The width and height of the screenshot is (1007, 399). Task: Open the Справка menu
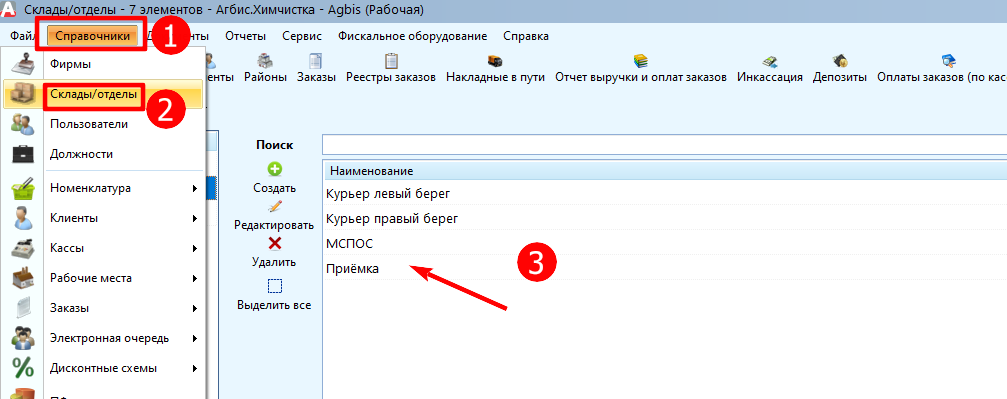[x=526, y=36]
